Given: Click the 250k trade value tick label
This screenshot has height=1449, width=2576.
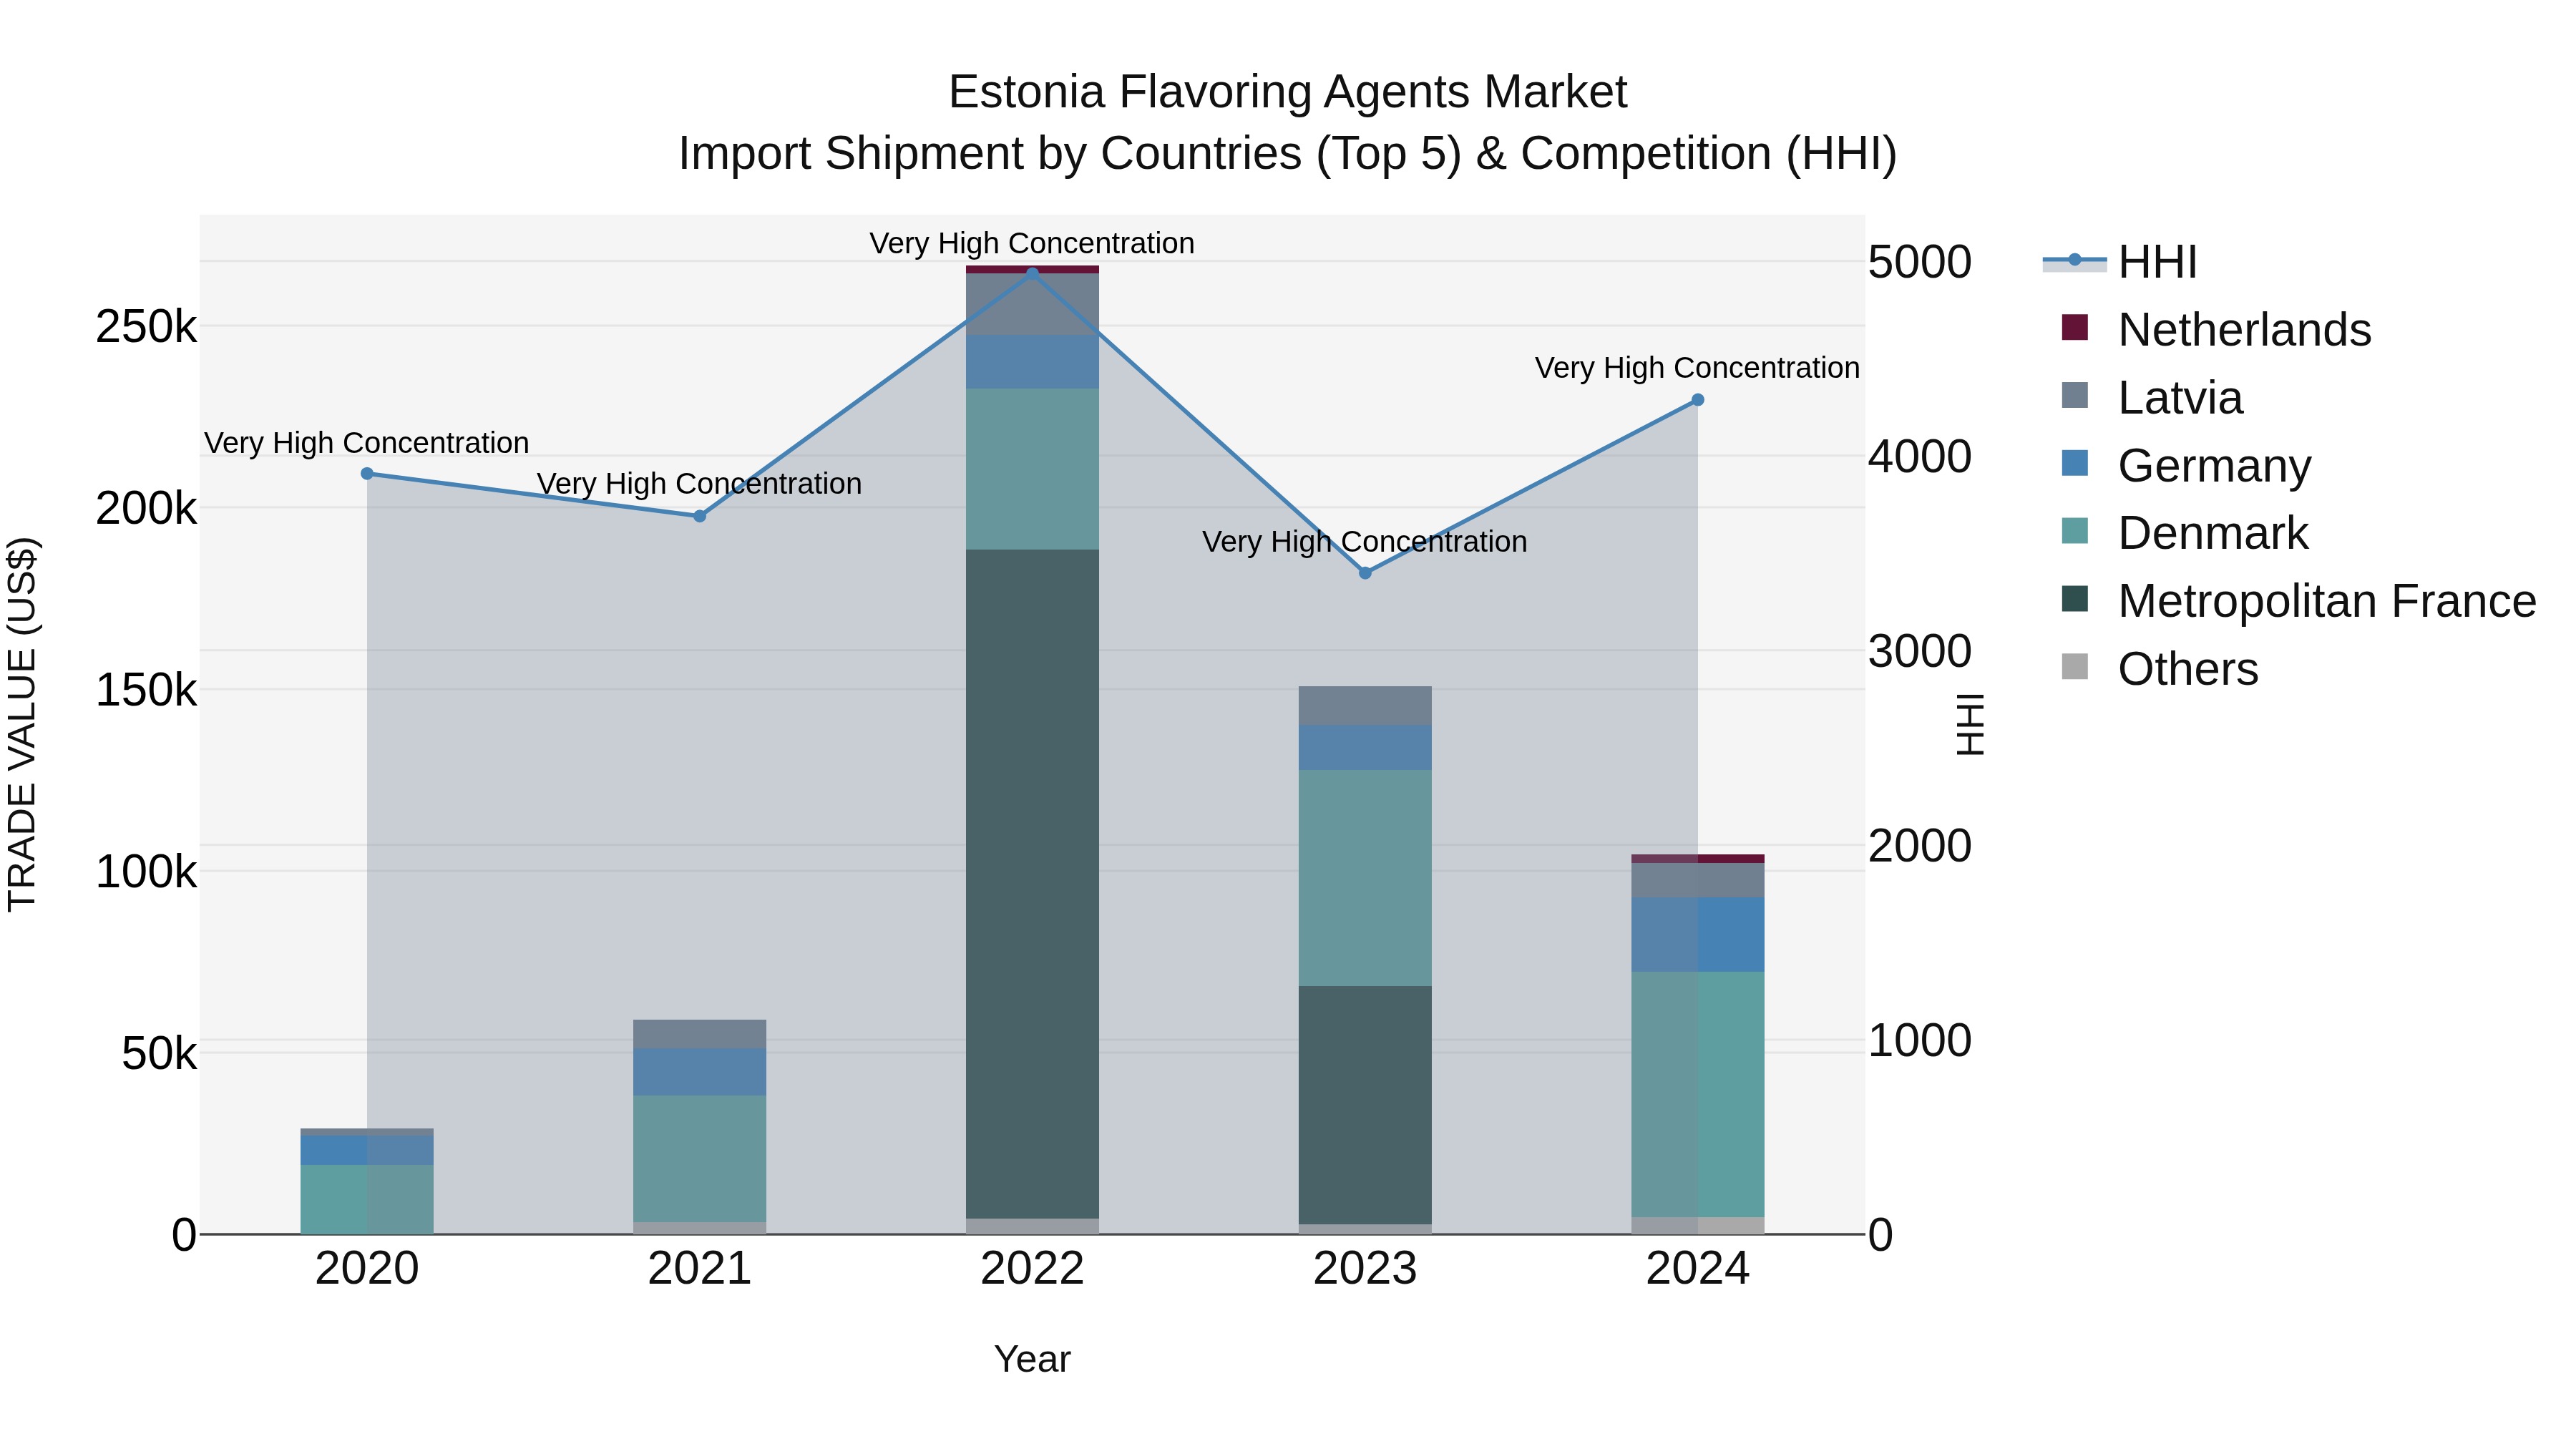Looking at the screenshot, I should pyautogui.click(x=146, y=327).
